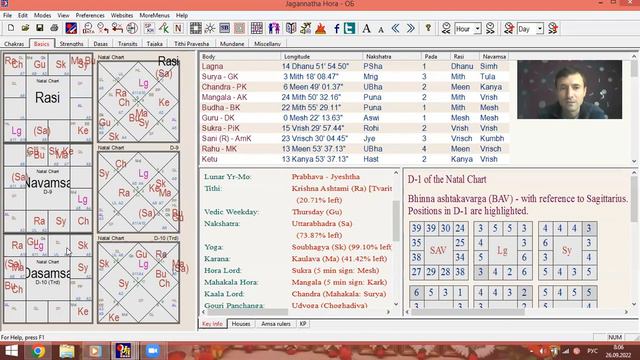
Task: Click the open book toolbar icon
Action: point(291,28)
